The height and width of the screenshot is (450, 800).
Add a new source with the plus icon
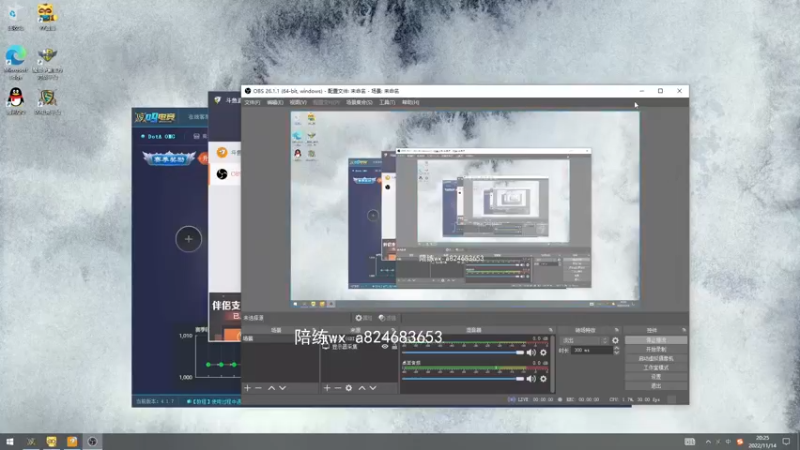pyautogui.click(x=327, y=388)
